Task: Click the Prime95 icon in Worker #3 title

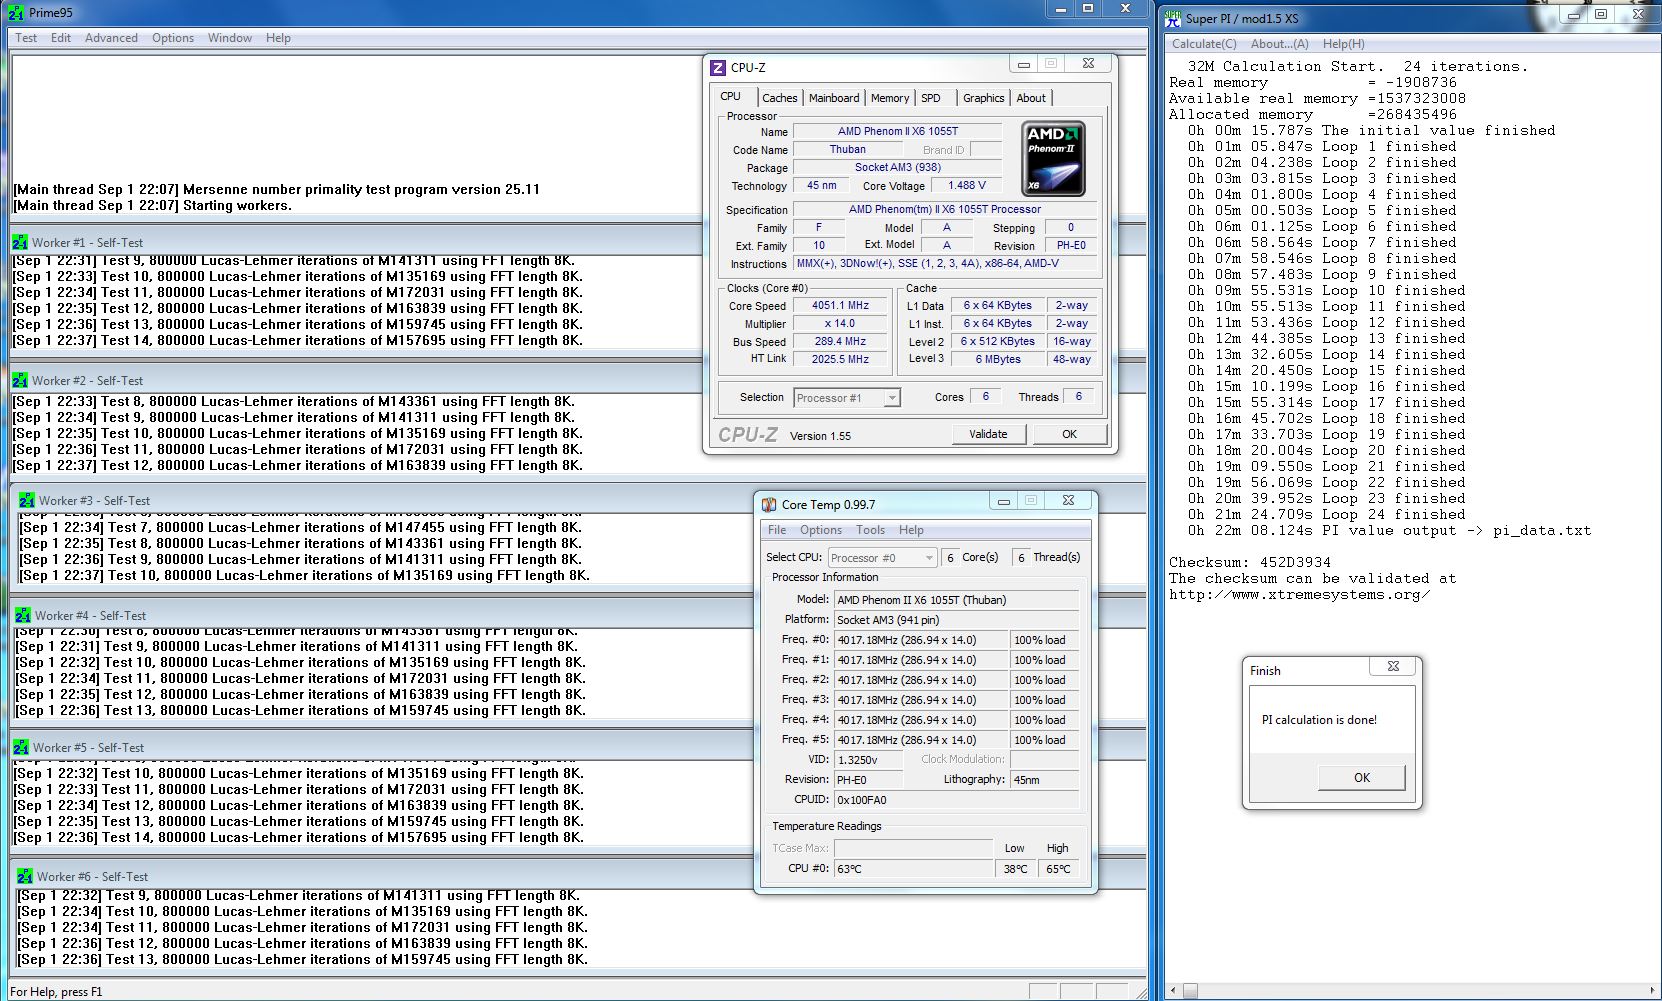Action: (x=27, y=500)
